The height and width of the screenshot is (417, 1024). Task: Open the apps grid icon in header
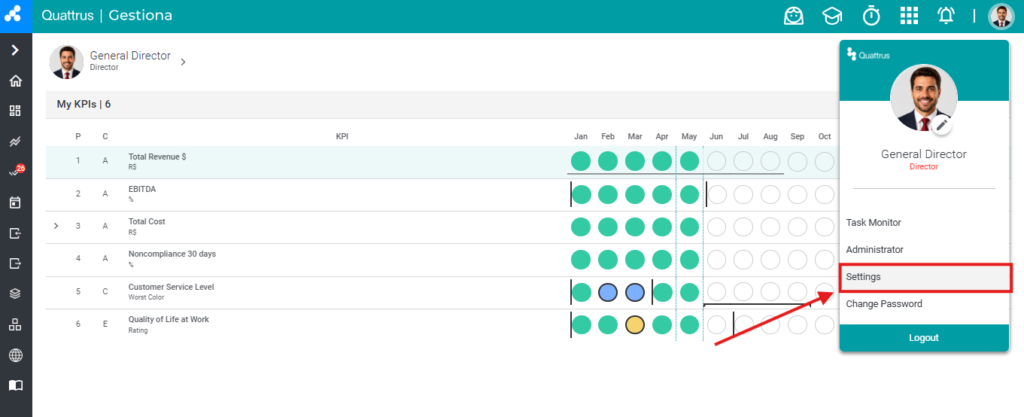(x=909, y=16)
